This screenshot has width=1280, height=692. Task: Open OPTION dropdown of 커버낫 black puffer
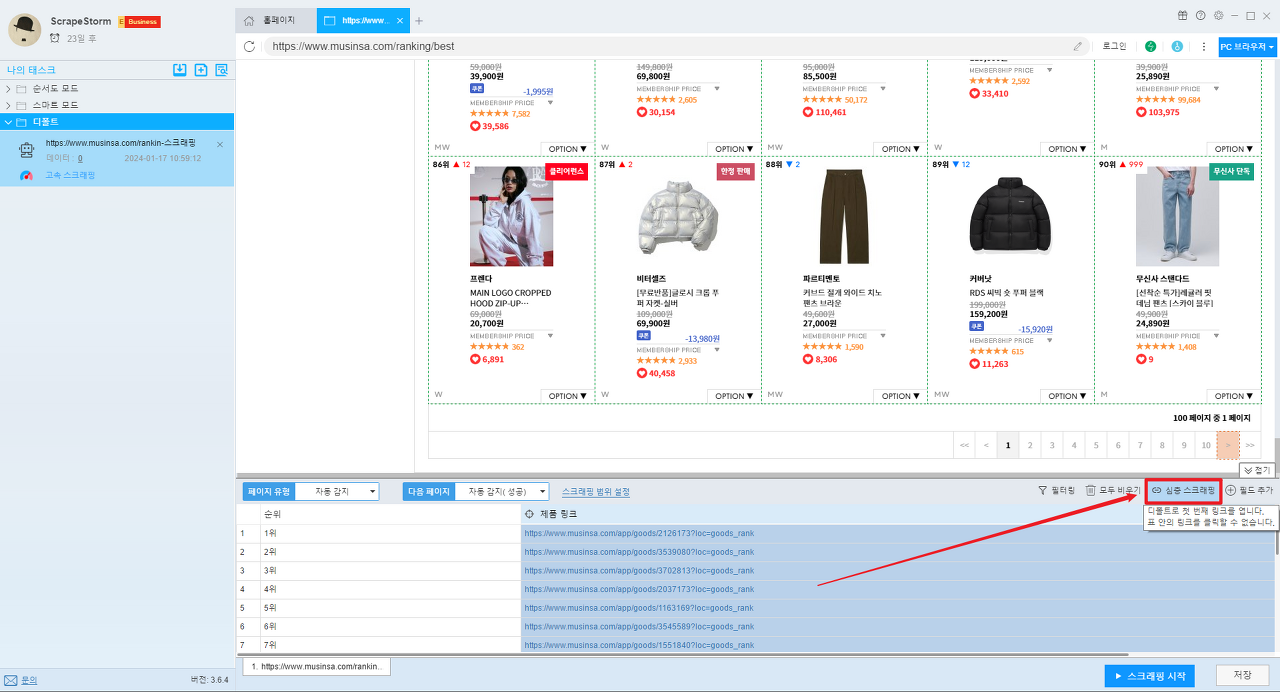1066,396
